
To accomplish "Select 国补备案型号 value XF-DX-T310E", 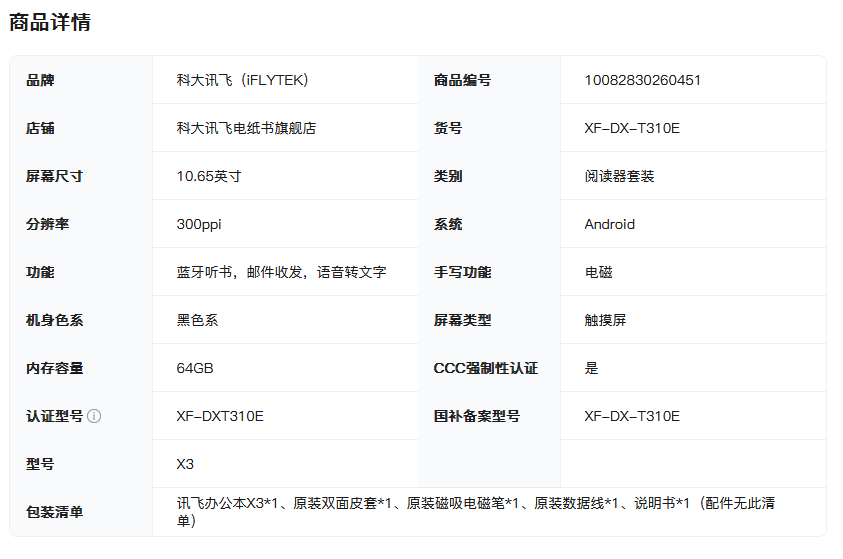I will pos(632,416).
